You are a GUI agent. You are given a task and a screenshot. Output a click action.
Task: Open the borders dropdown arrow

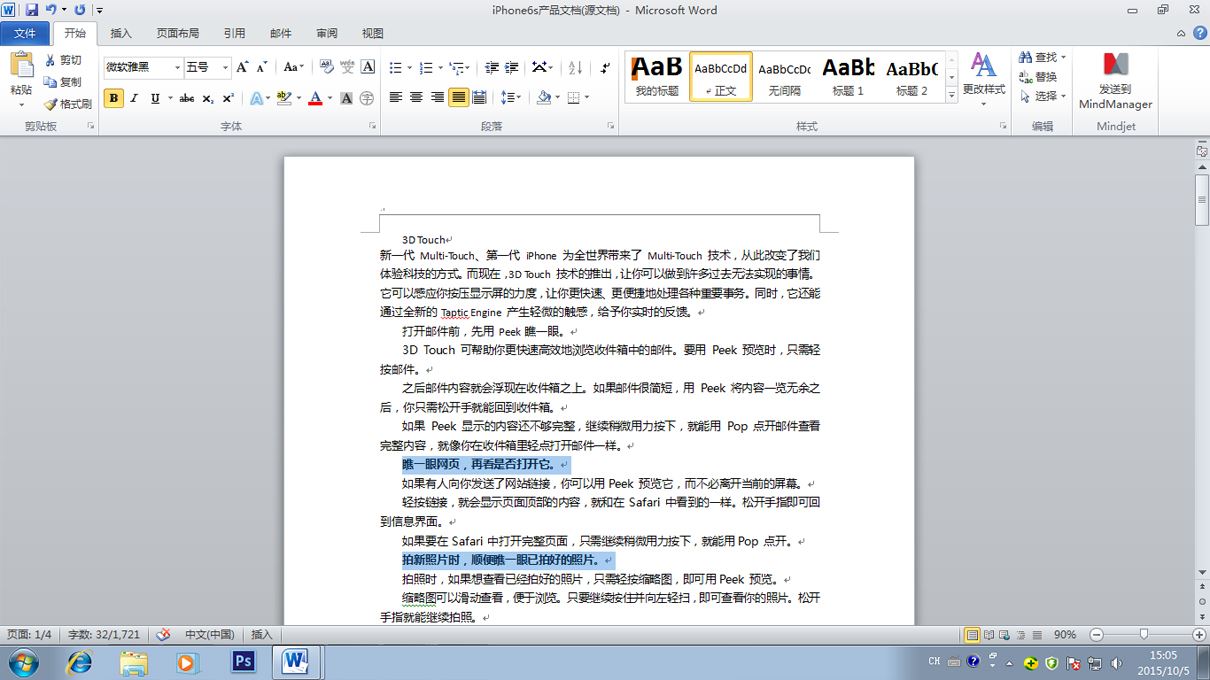click(x=587, y=97)
